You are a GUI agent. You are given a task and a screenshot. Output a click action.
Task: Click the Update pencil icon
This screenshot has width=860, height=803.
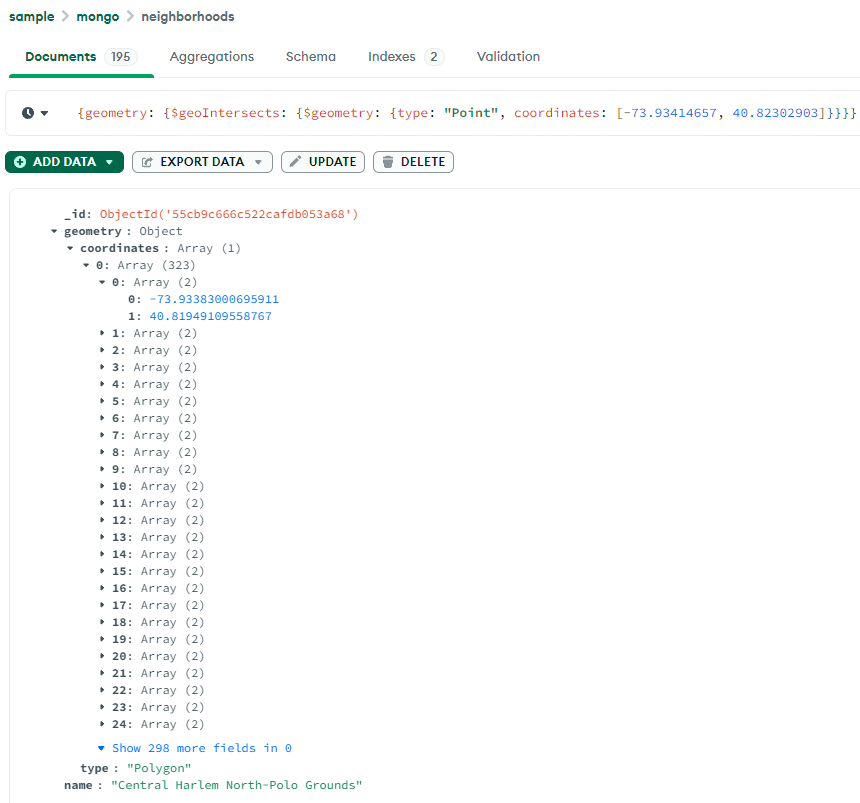click(x=295, y=161)
